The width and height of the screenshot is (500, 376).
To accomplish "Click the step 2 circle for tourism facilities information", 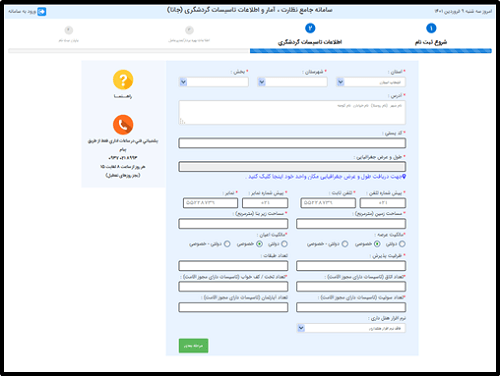I will click(x=310, y=28).
